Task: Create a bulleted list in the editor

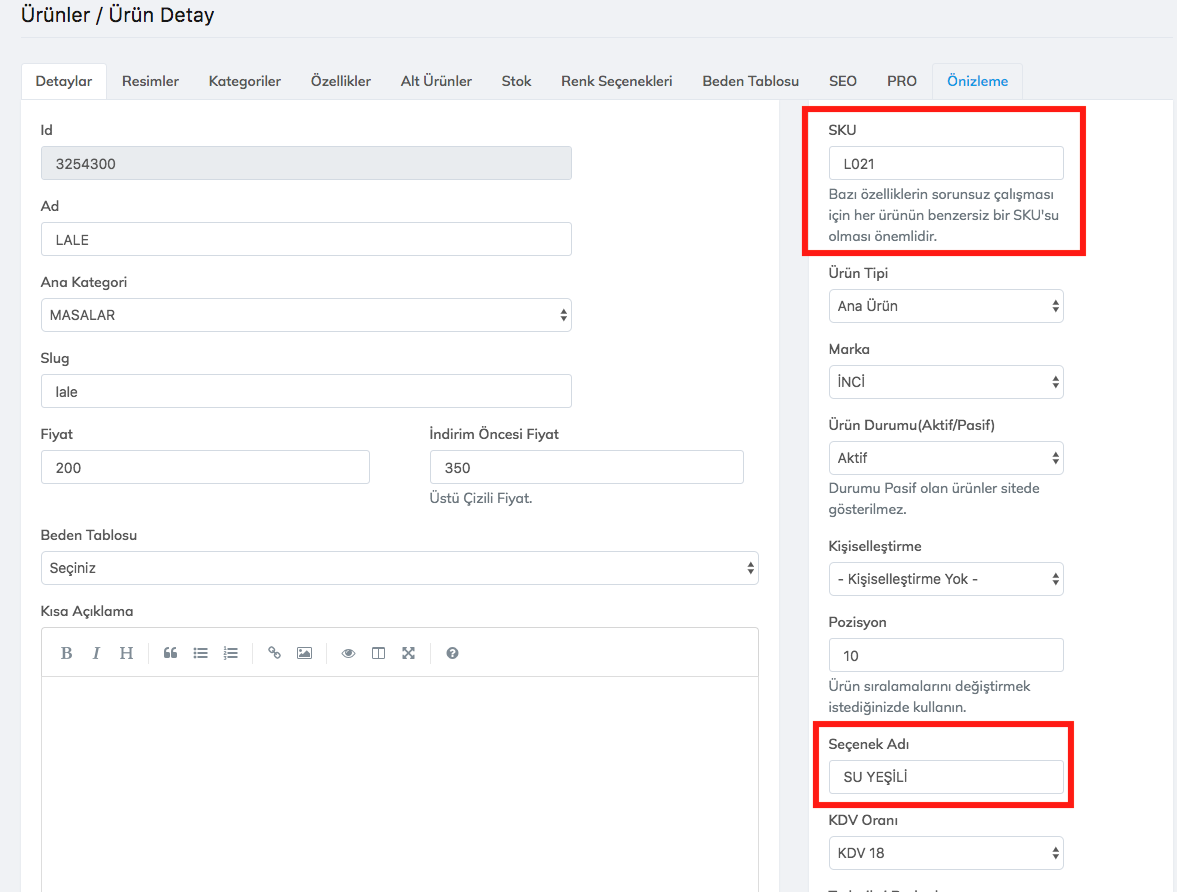Action: tap(200, 653)
